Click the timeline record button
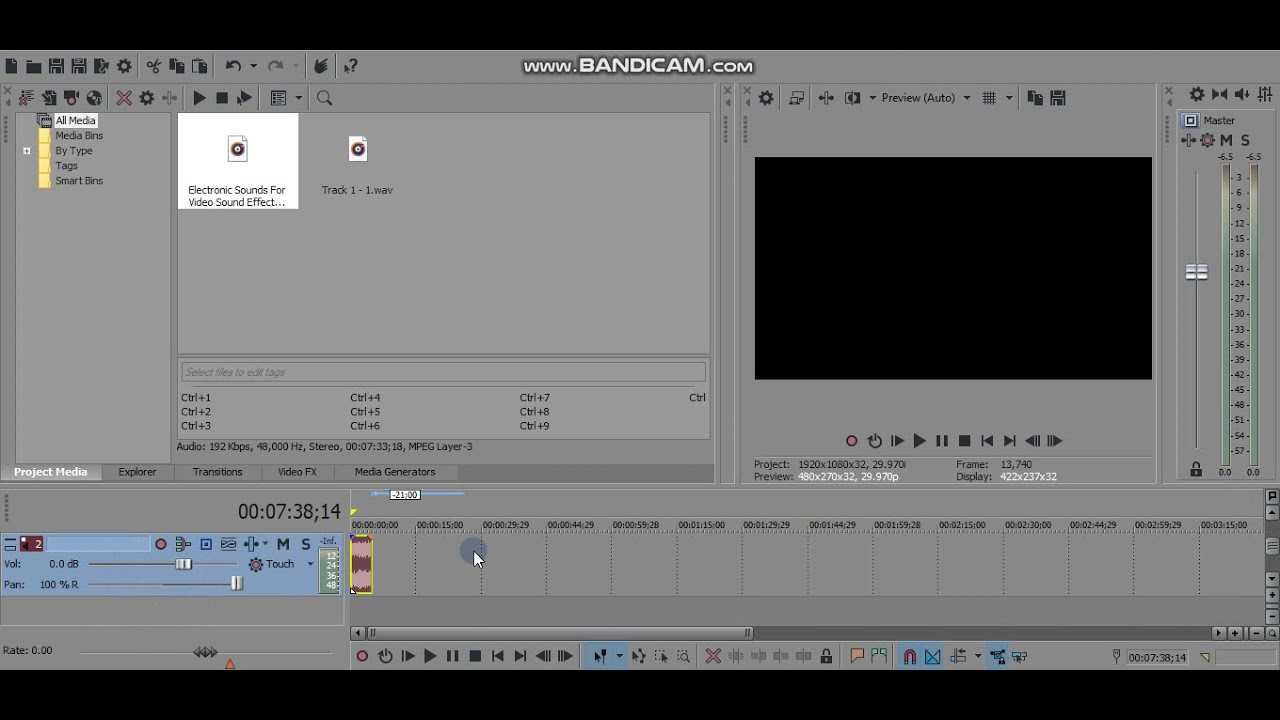 click(x=362, y=657)
